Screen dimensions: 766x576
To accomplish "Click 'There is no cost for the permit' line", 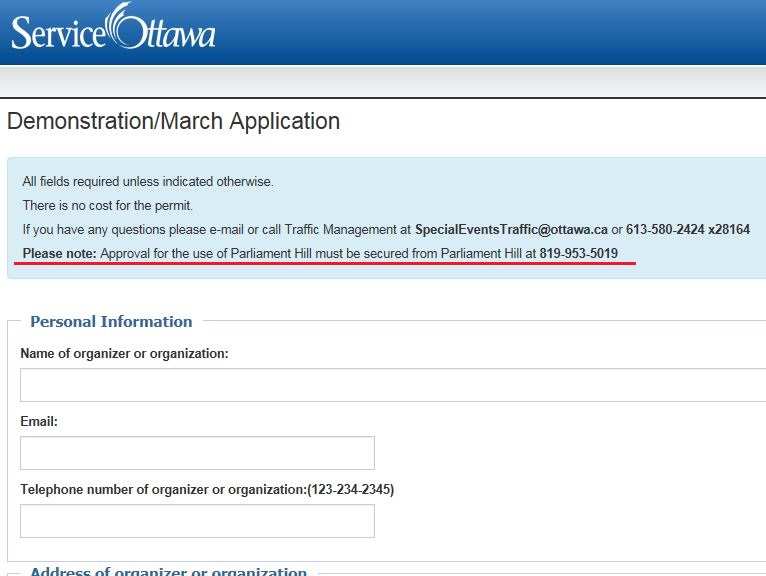I will click(x=107, y=205).
